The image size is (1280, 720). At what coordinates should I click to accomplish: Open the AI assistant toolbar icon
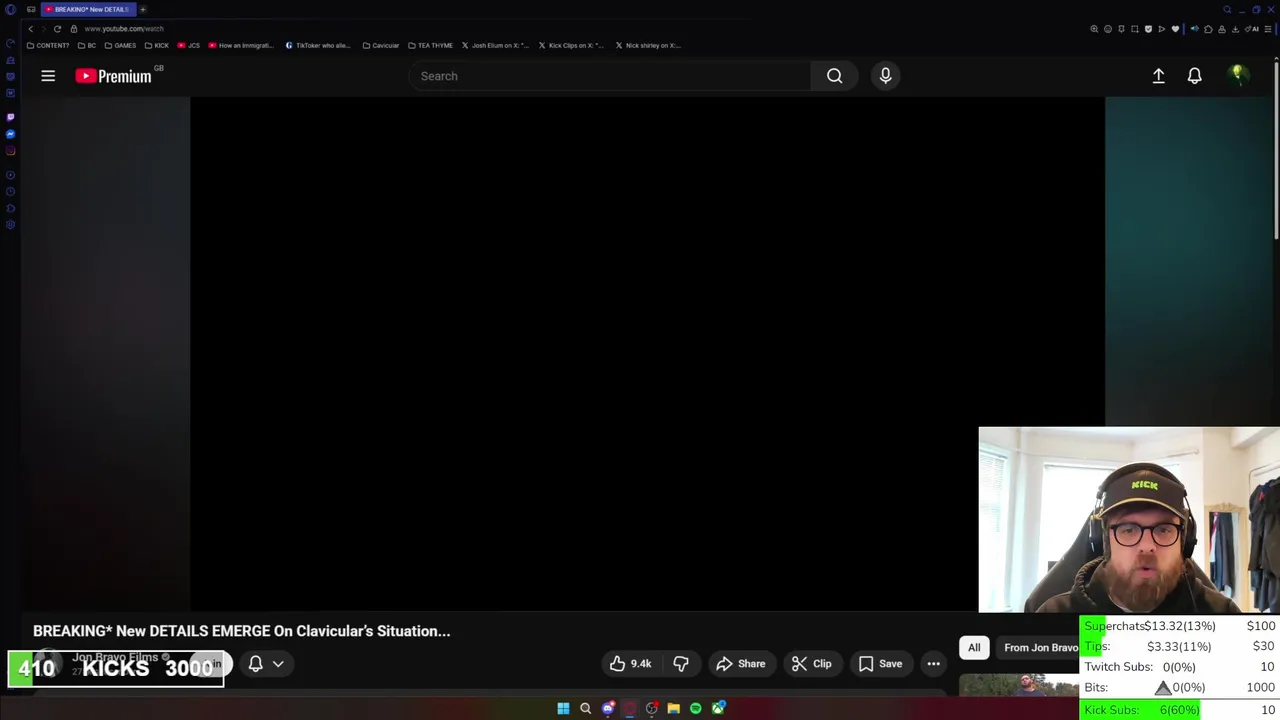pyautogui.click(x=1252, y=29)
